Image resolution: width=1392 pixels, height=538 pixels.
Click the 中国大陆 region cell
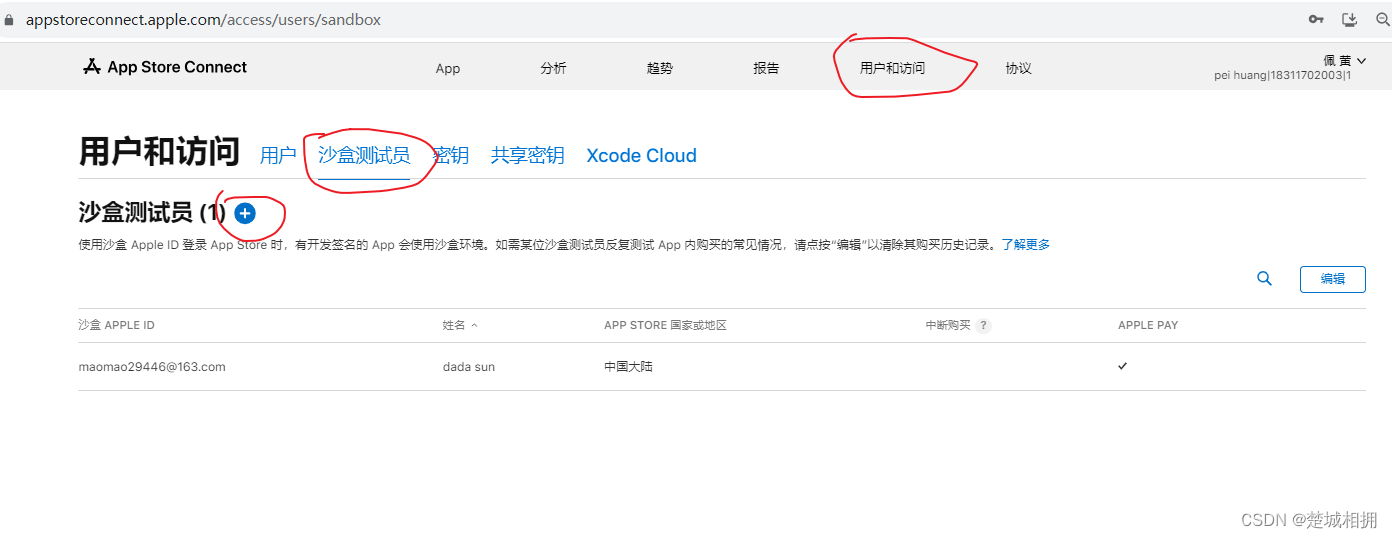pyautogui.click(x=628, y=367)
